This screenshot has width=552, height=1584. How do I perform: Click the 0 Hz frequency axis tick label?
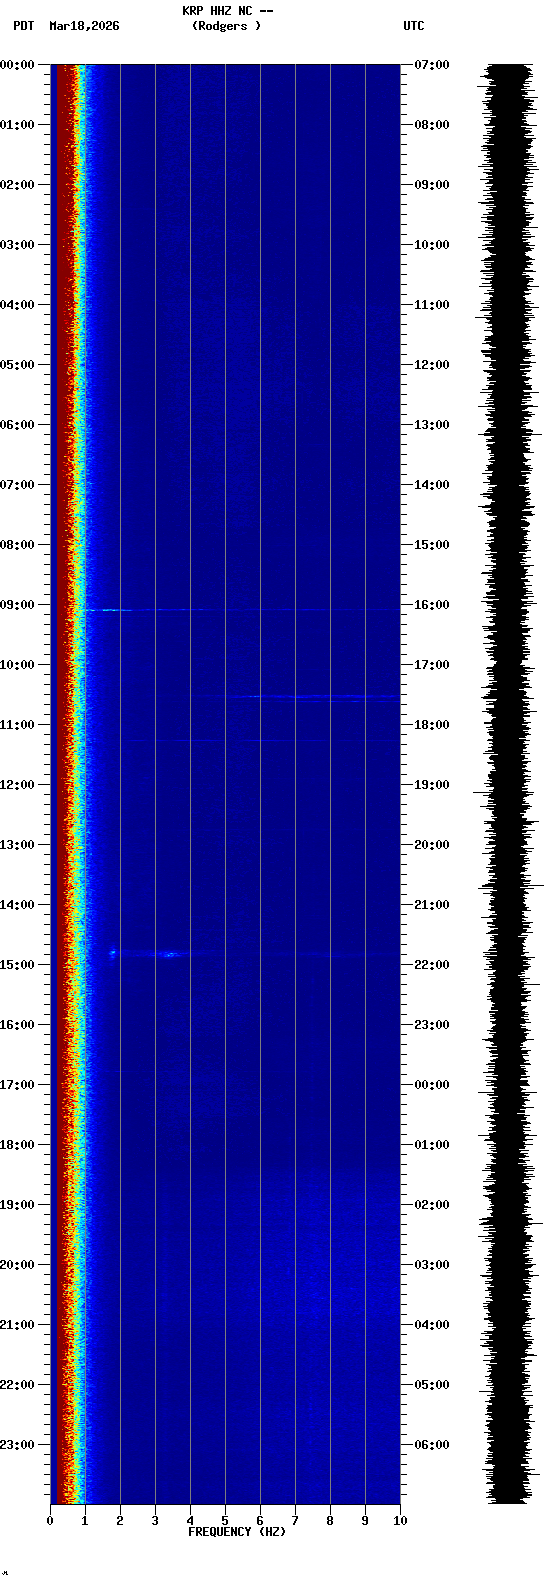click(50, 1521)
